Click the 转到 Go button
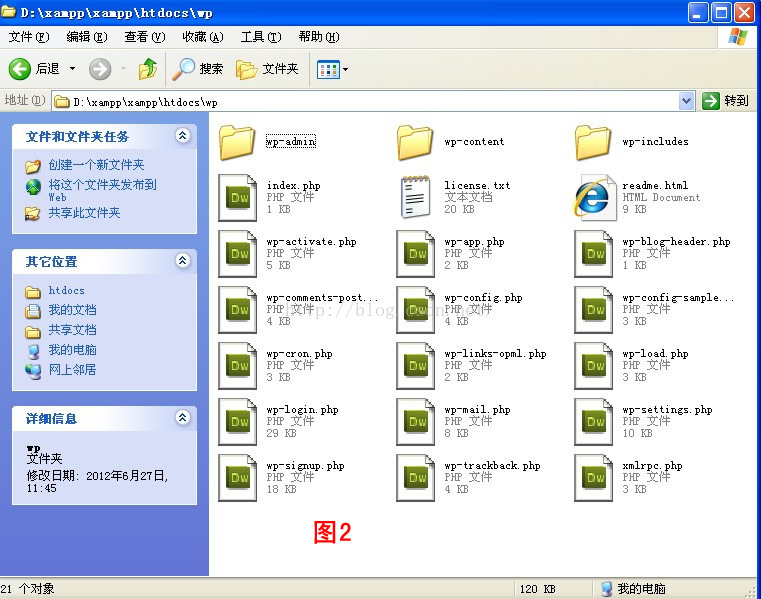The width and height of the screenshot is (761, 599). (726, 101)
